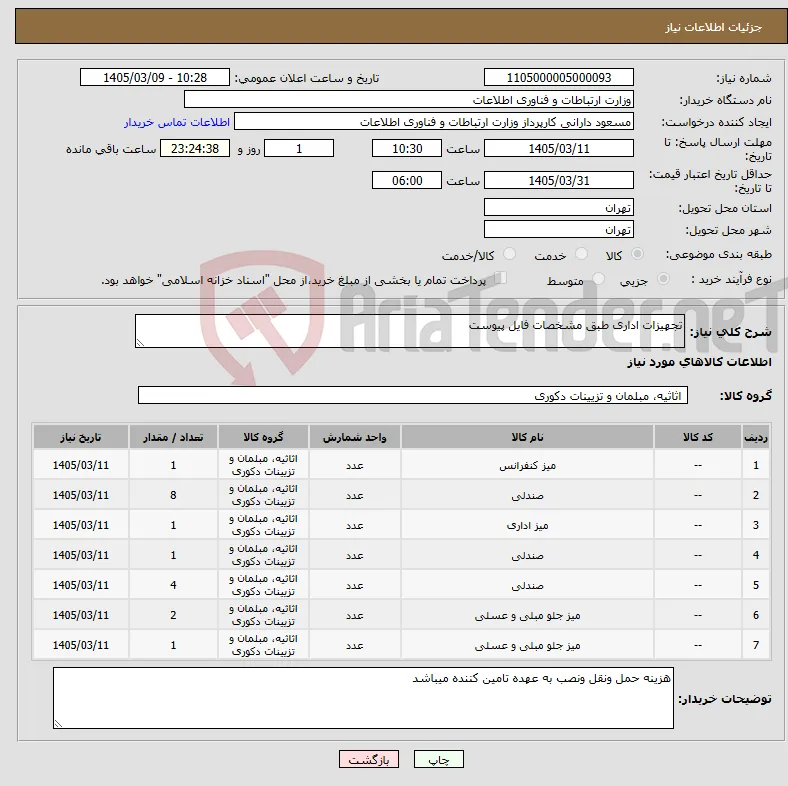Click صندلی in row 5
The height and width of the screenshot is (786, 788).
(527, 585)
